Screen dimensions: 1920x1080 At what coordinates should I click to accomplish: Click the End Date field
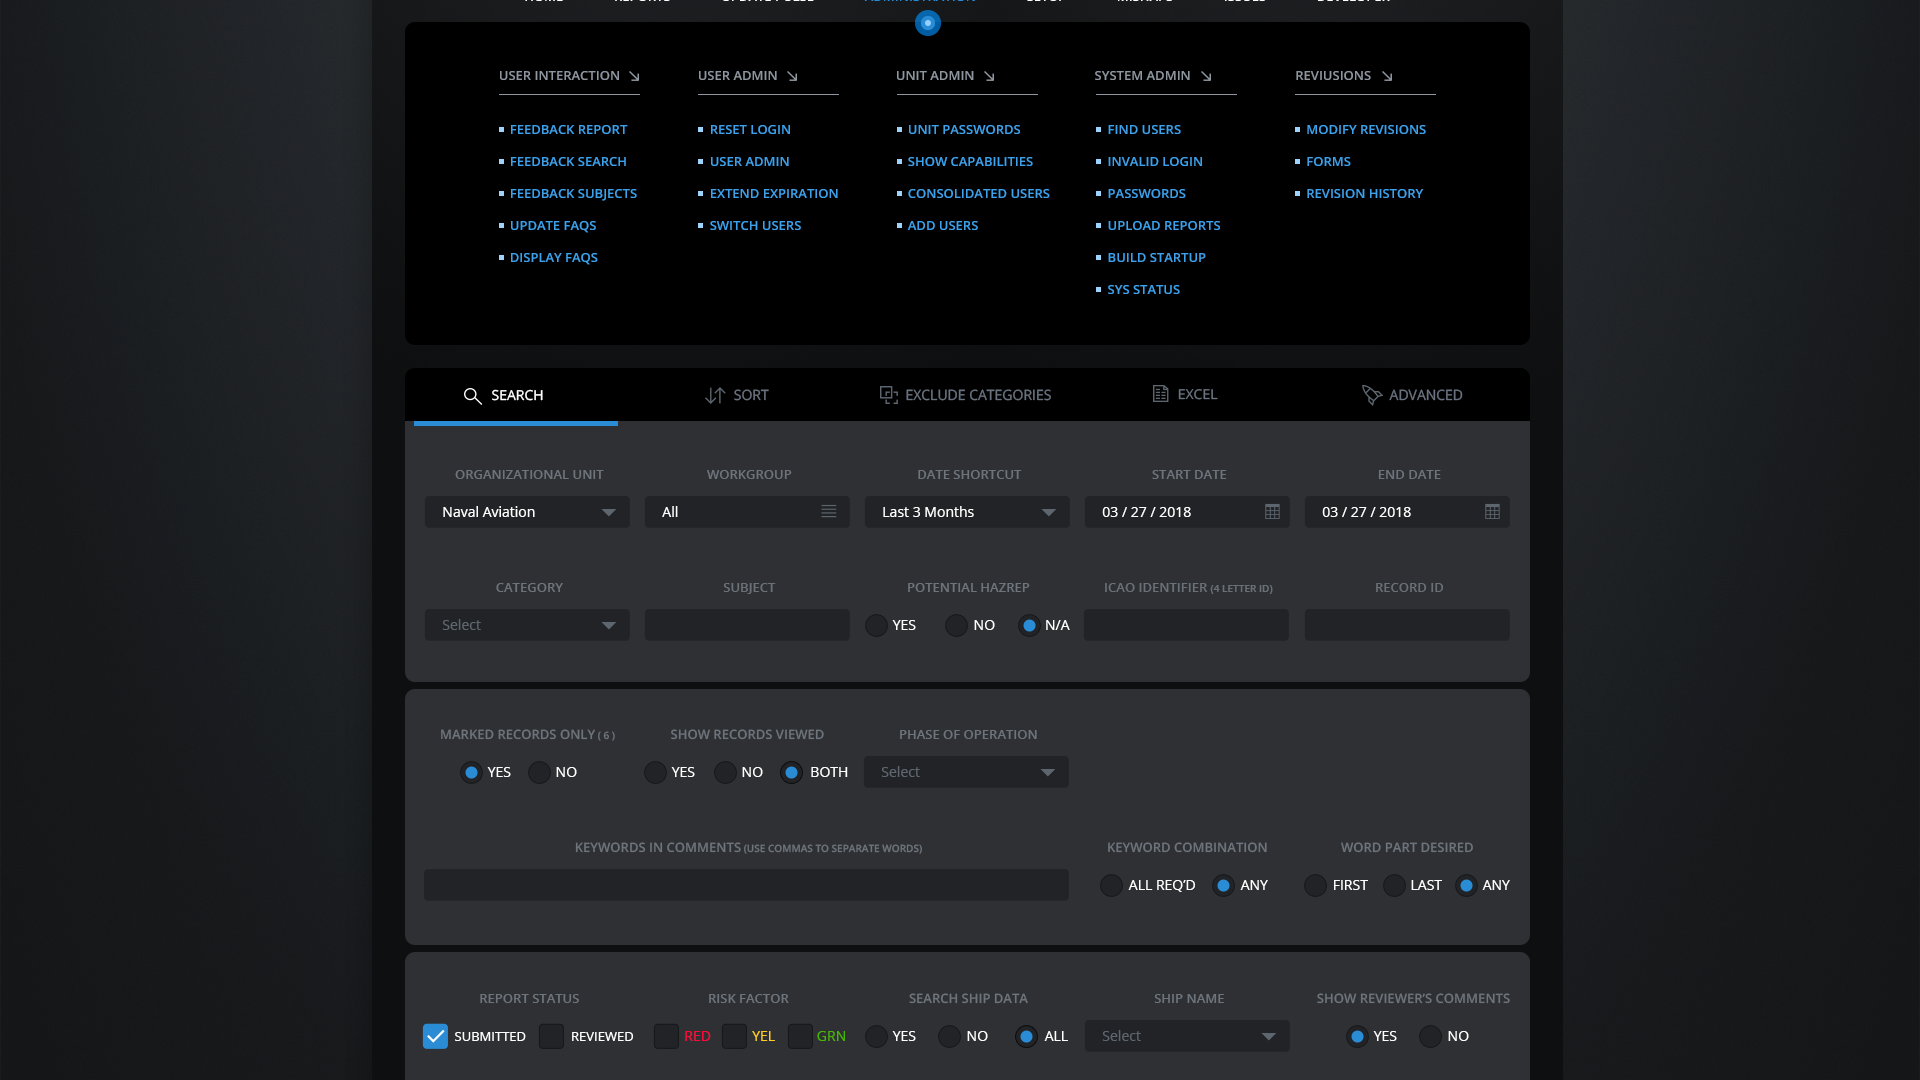(1407, 512)
